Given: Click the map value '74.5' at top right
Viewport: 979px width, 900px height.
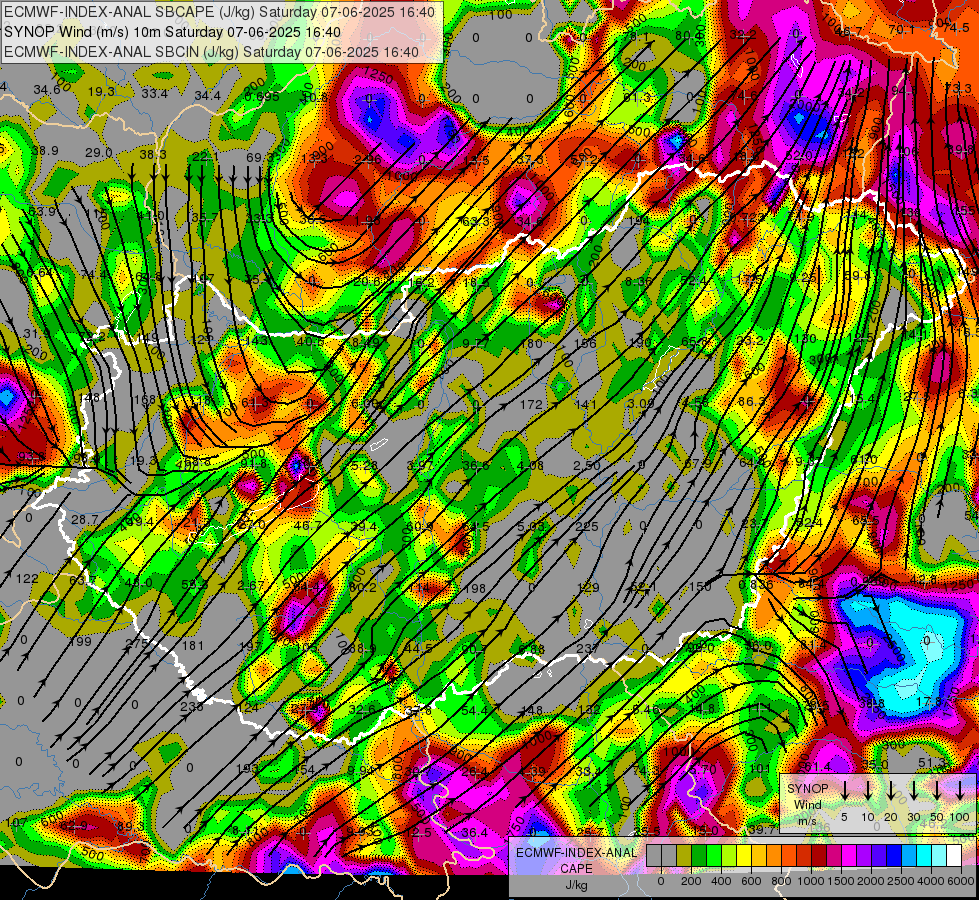Looking at the screenshot, I should coord(956,28).
